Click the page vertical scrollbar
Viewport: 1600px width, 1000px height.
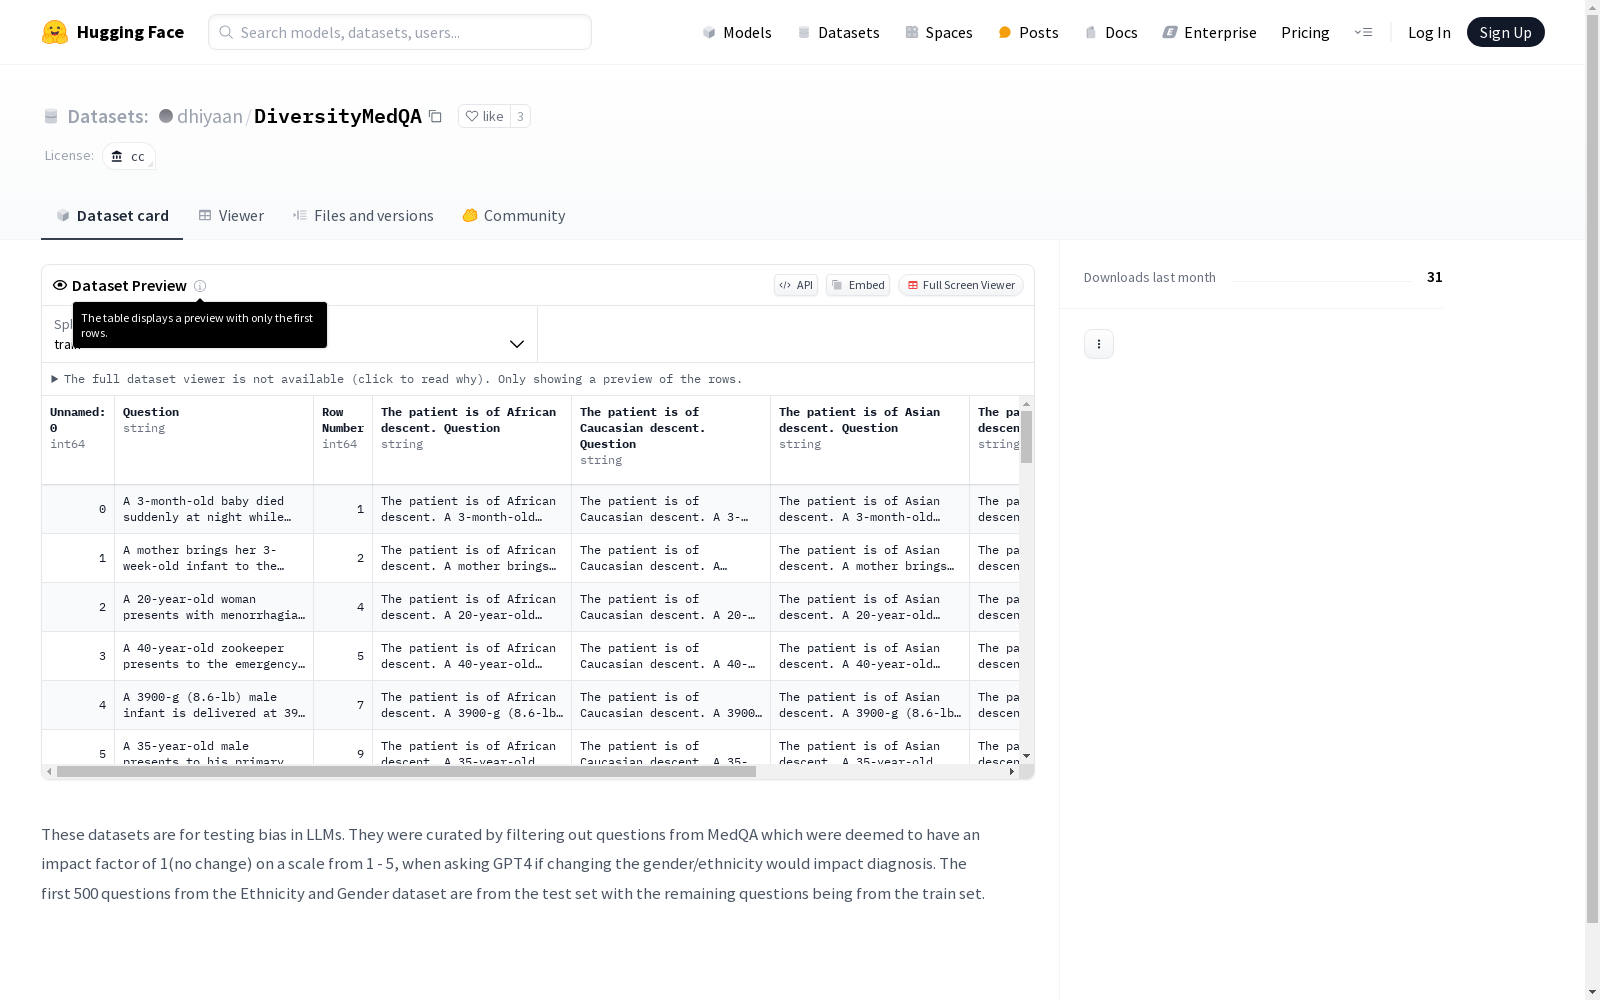coord(1592,470)
